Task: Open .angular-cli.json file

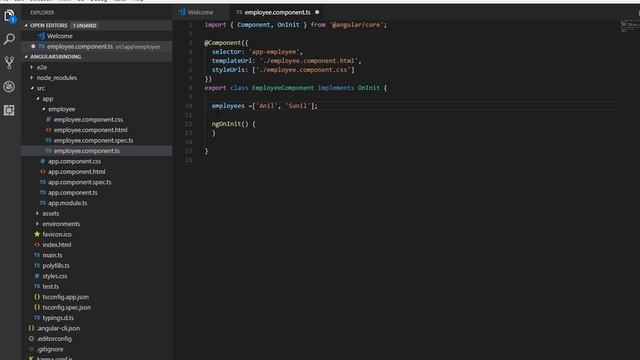Action: [x=97, y=329]
